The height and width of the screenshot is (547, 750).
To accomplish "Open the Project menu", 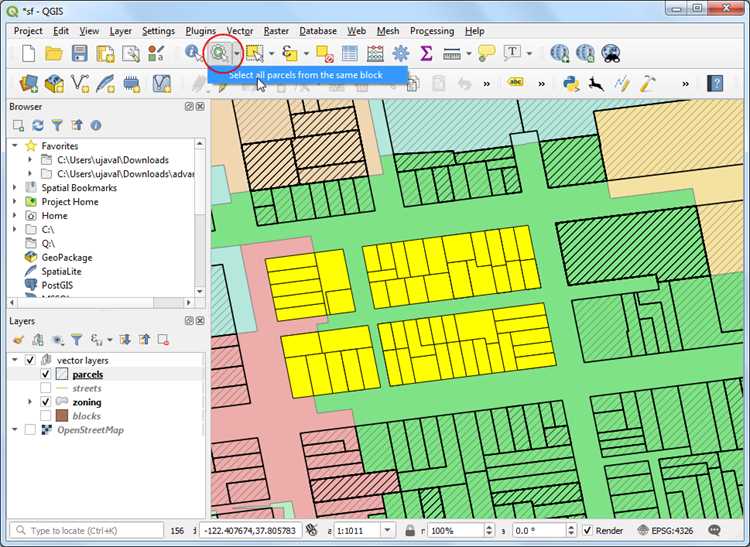I will 28,31.
